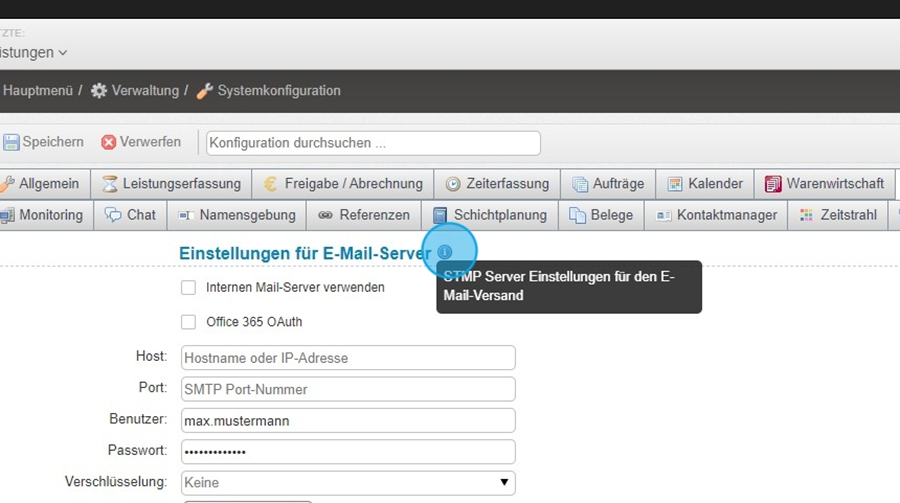The height and width of the screenshot is (503, 900).
Task: Go to Hauptmenü in breadcrumb
Action: tap(38, 91)
